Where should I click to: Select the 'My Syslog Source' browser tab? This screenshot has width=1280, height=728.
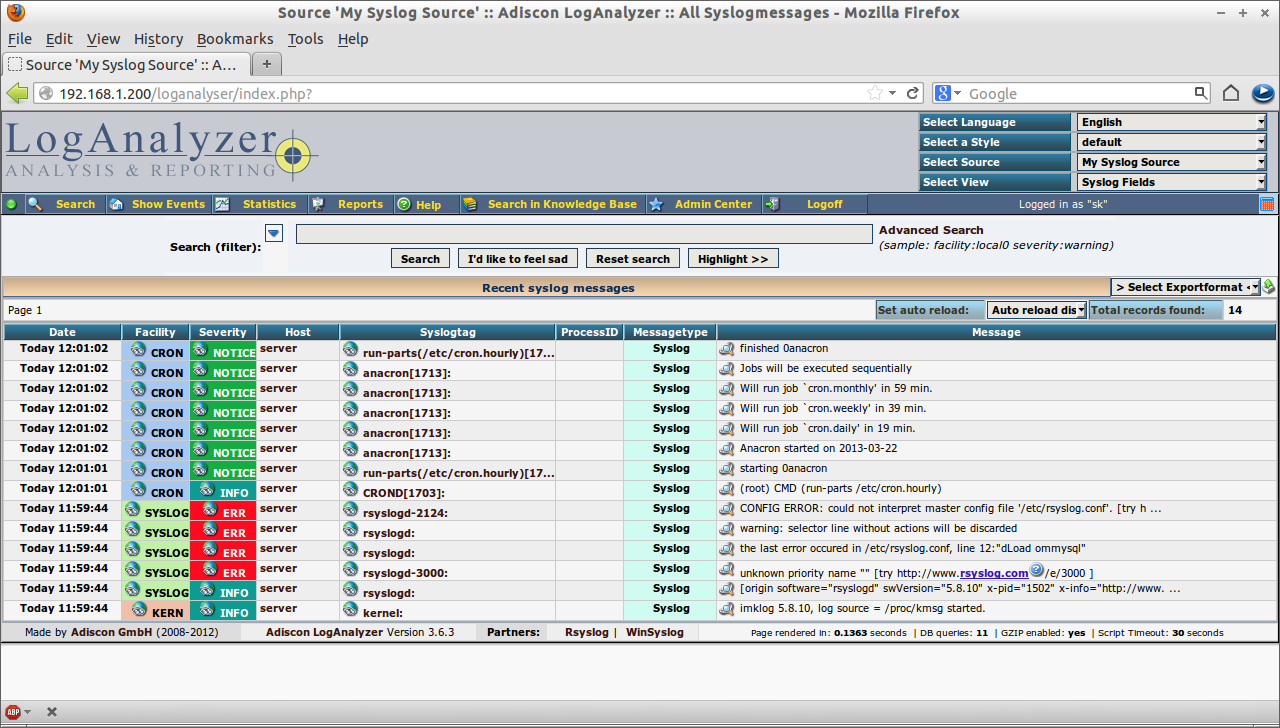[125, 65]
